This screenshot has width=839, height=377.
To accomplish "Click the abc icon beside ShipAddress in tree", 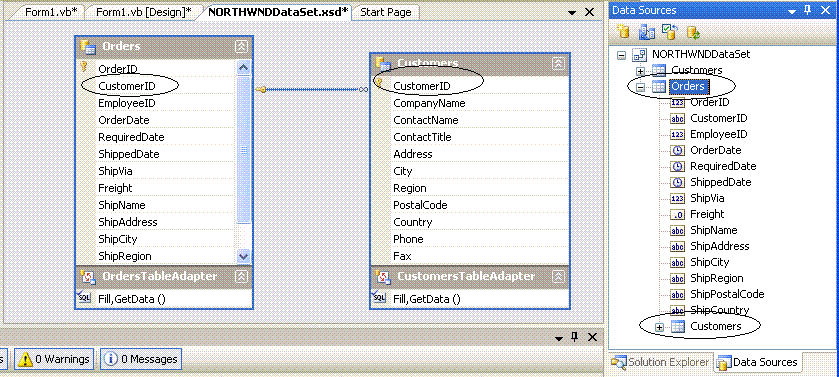I will click(x=677, y=247).
